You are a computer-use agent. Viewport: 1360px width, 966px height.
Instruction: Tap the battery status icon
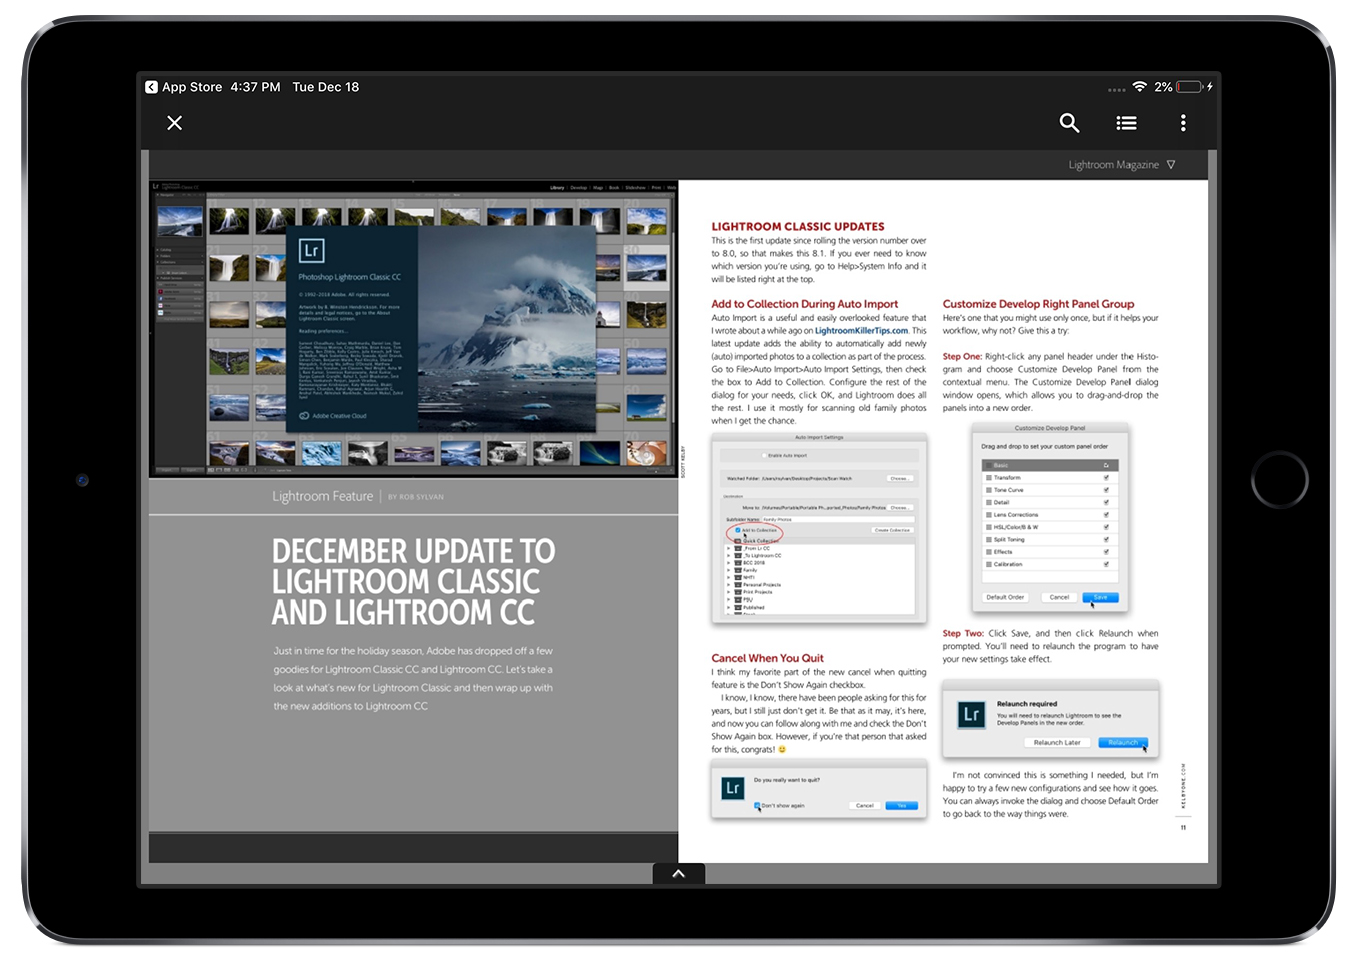click(x=1190, y=87)
